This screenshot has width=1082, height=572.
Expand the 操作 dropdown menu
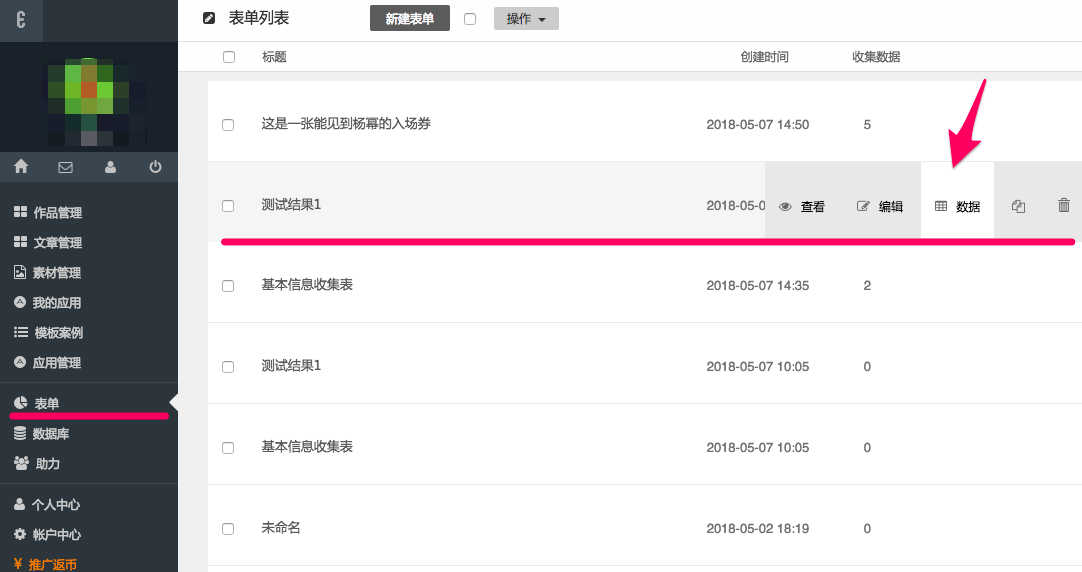(x=526, y=19)
